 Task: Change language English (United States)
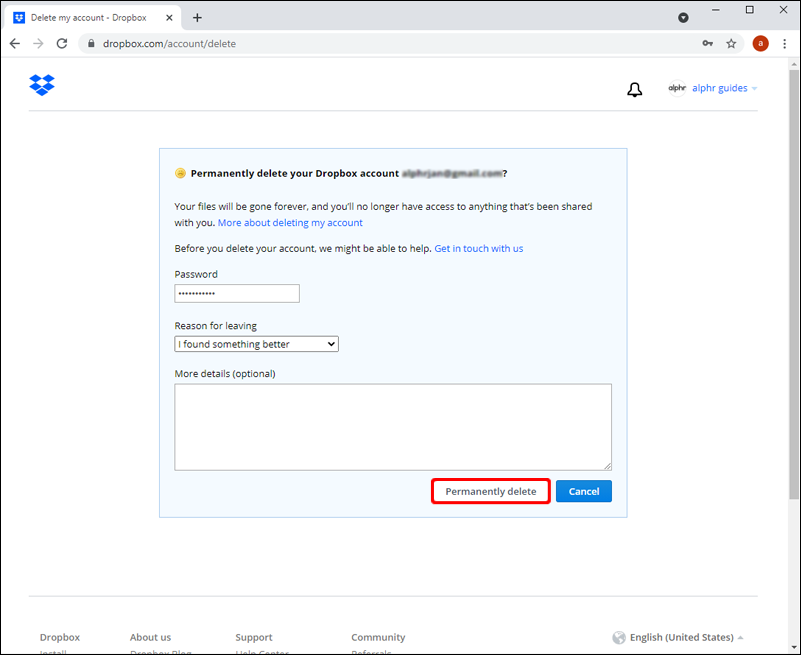[x=680, y=637]
